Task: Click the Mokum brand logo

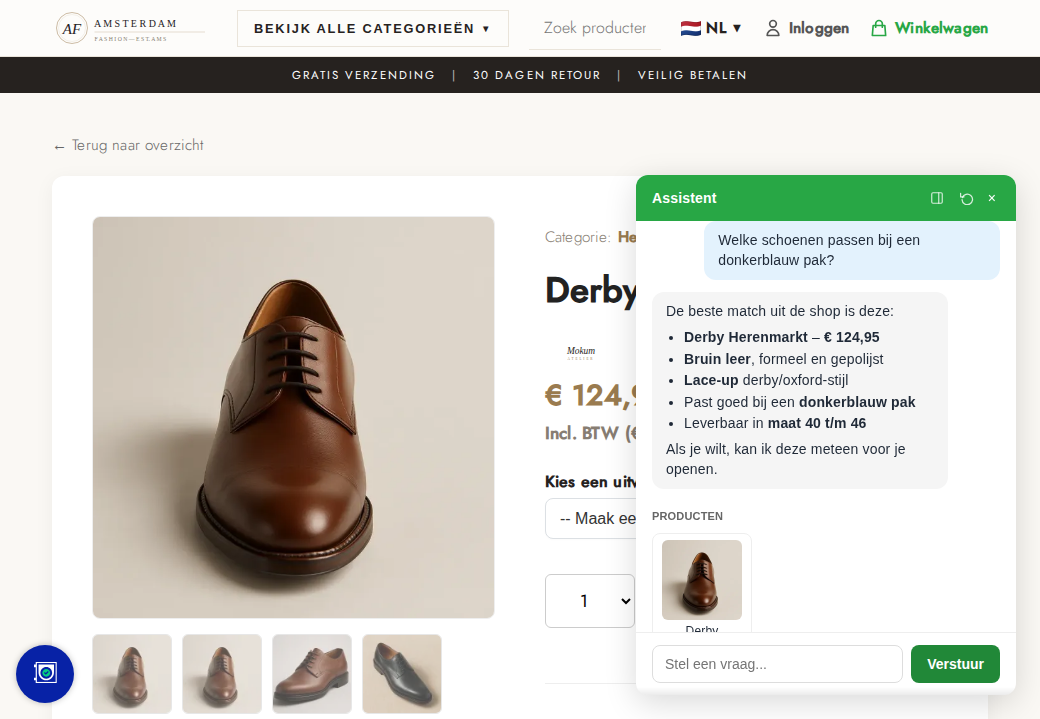Action: coord(580,353)
